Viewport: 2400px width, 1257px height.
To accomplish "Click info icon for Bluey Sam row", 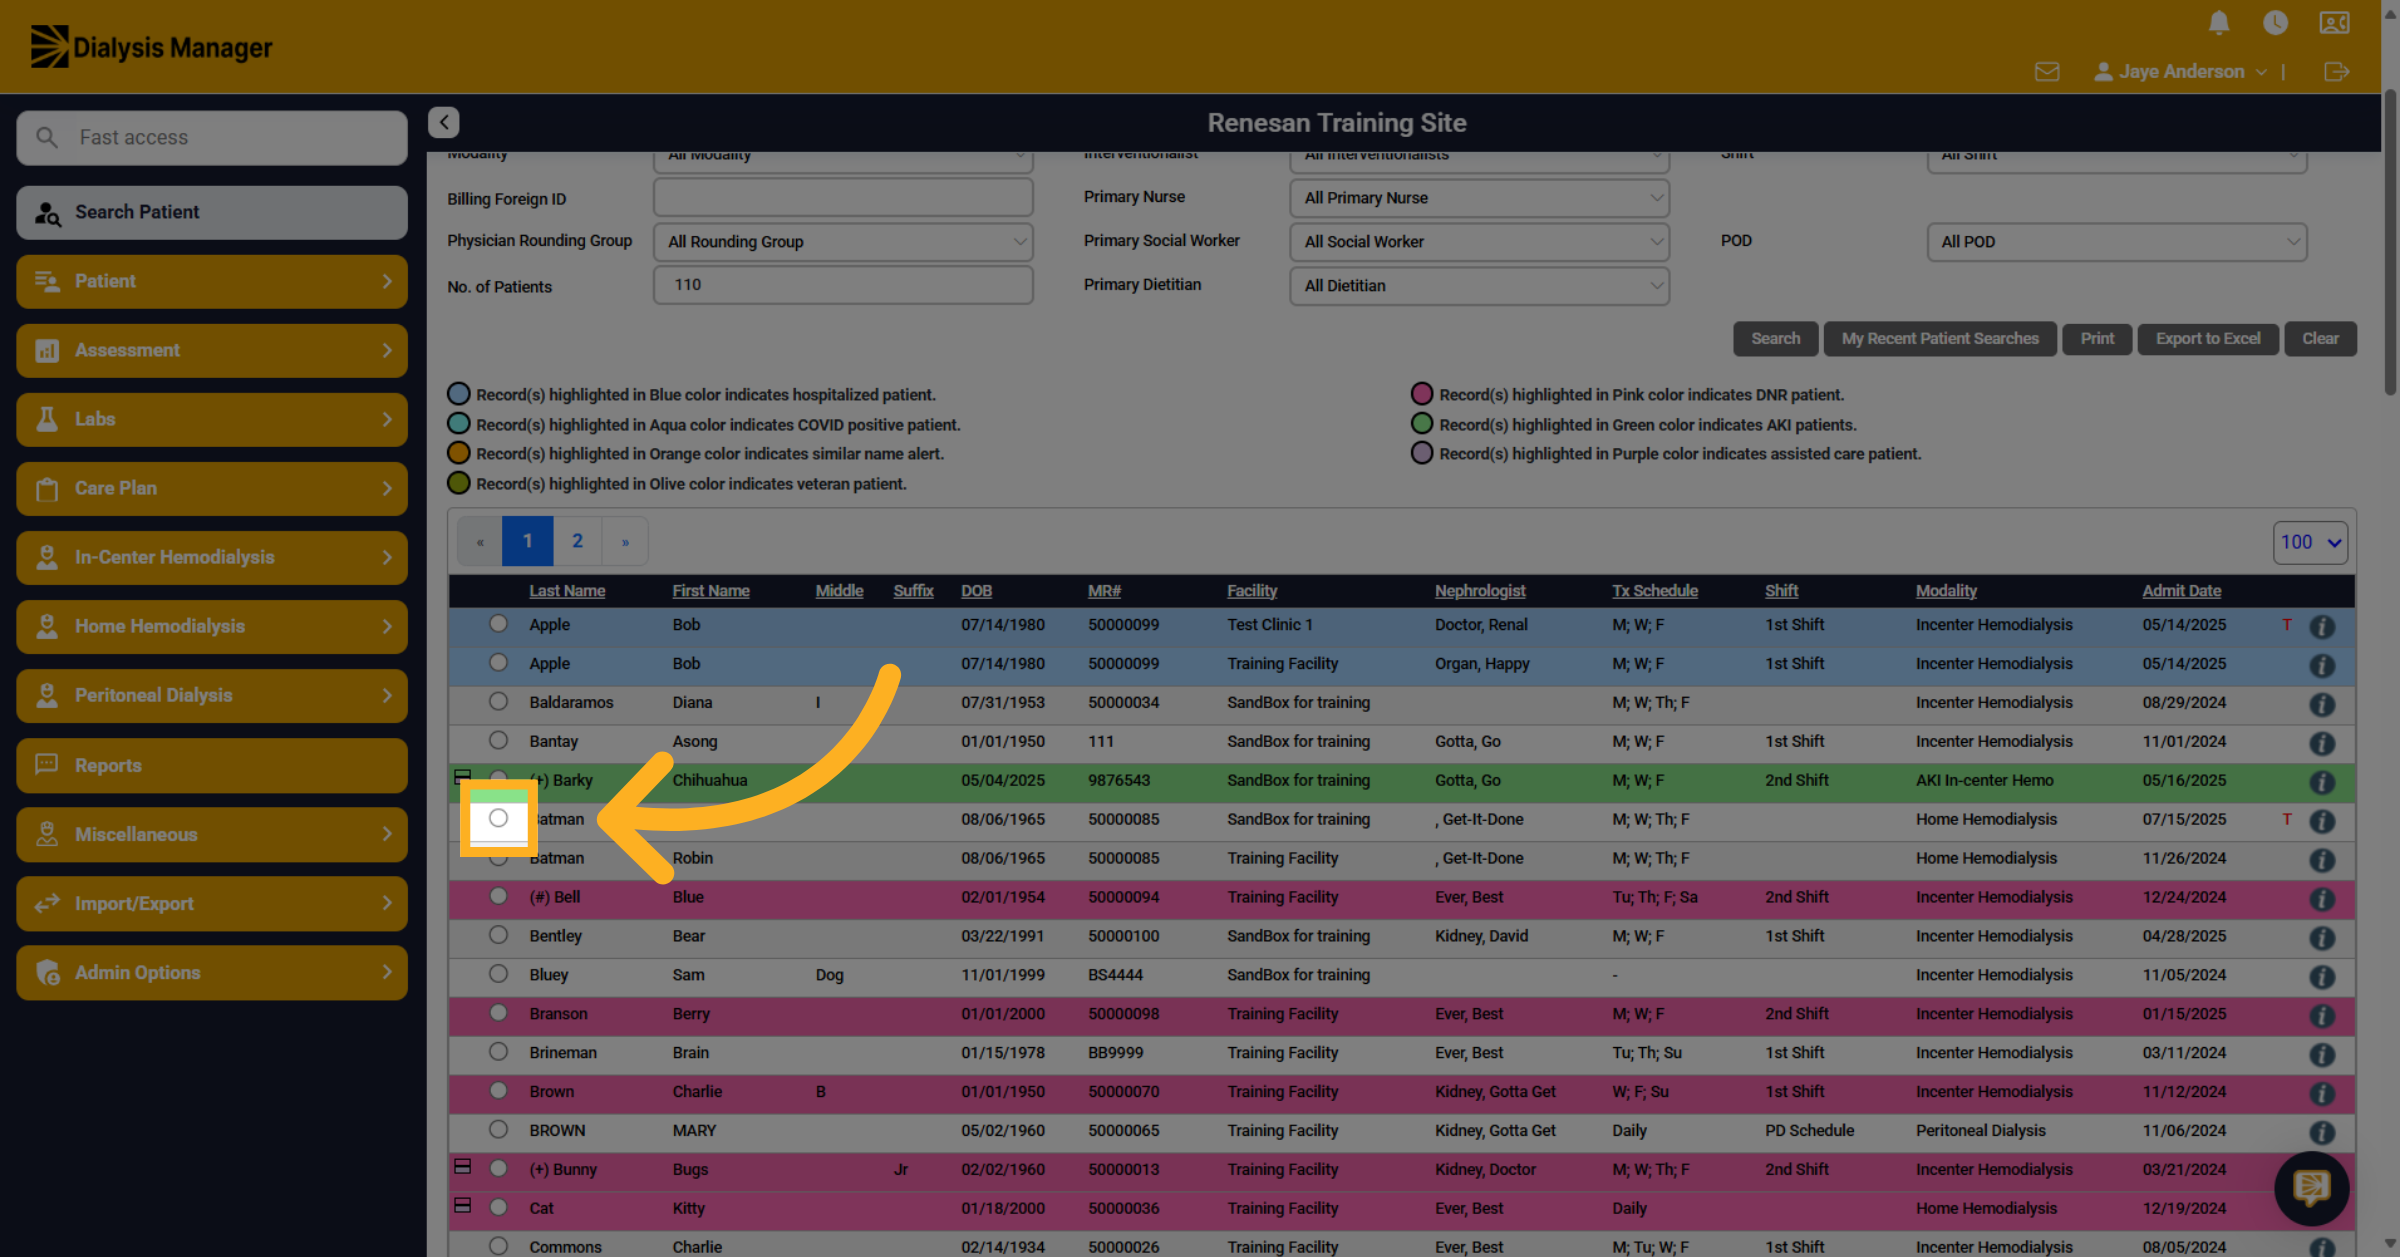I will click(2322, 977).
